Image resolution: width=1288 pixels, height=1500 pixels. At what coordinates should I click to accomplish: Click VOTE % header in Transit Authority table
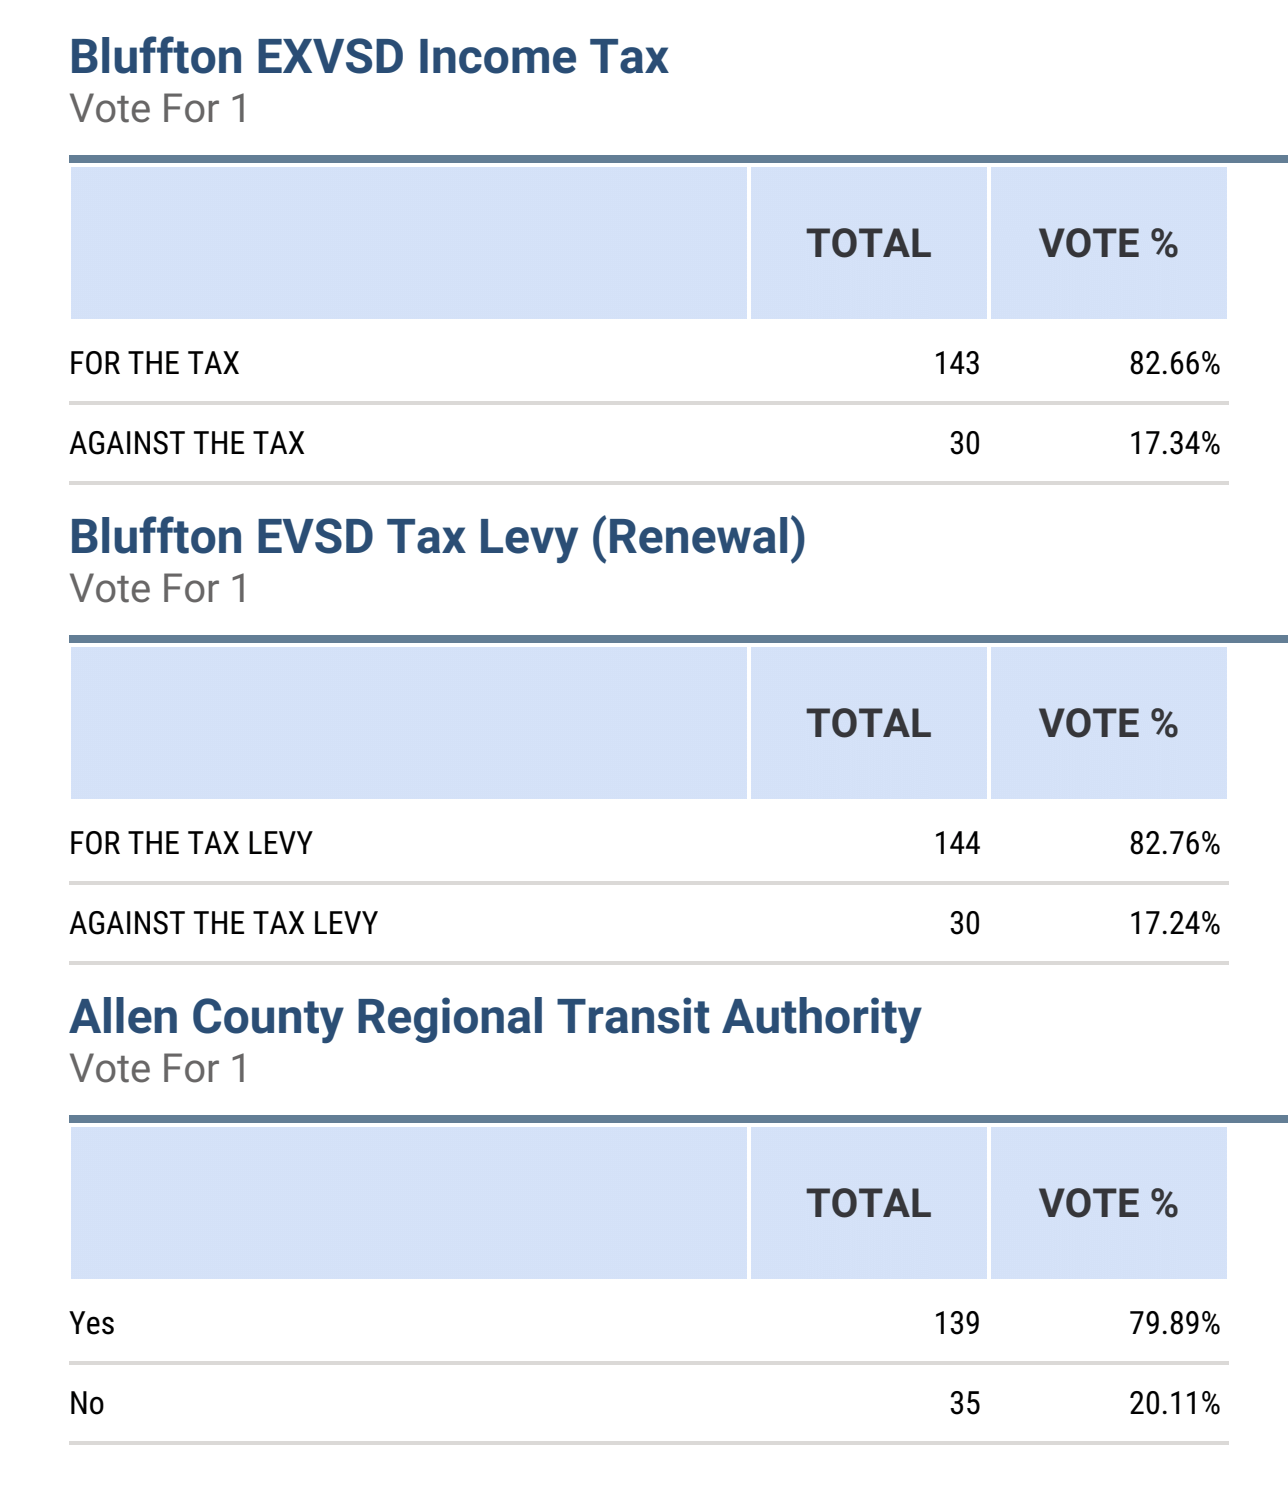coord(1109,1203)
